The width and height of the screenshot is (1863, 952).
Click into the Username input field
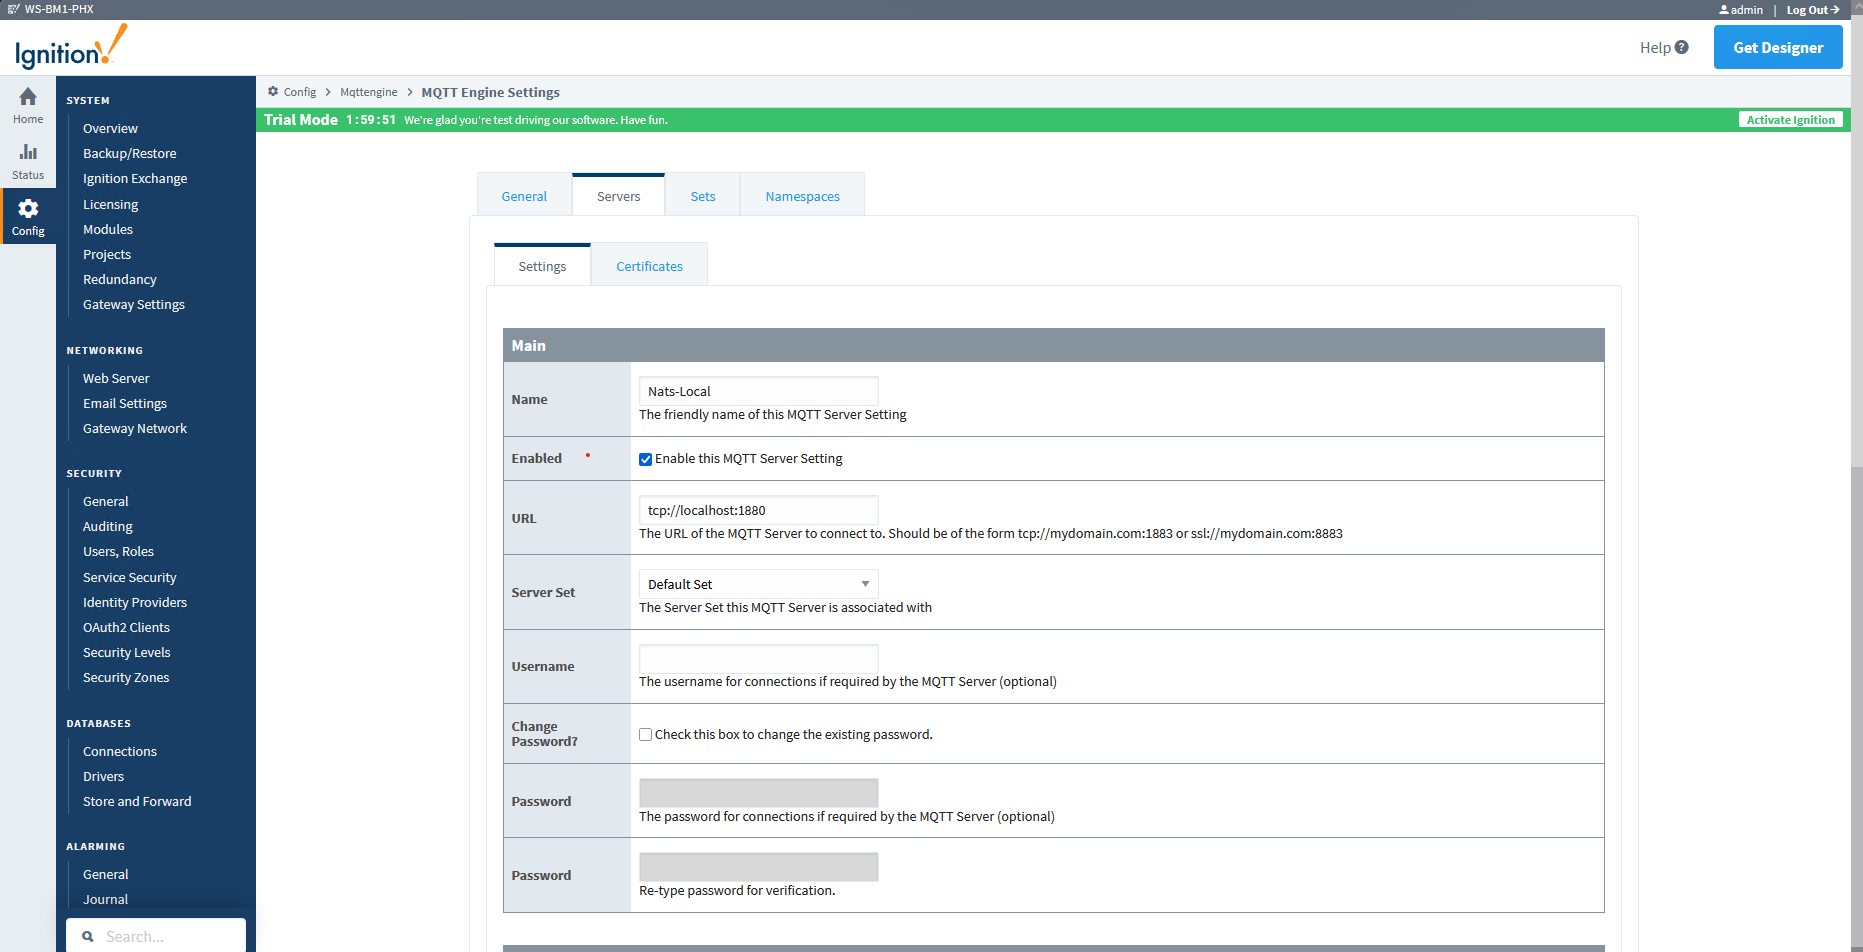(759, 658)
